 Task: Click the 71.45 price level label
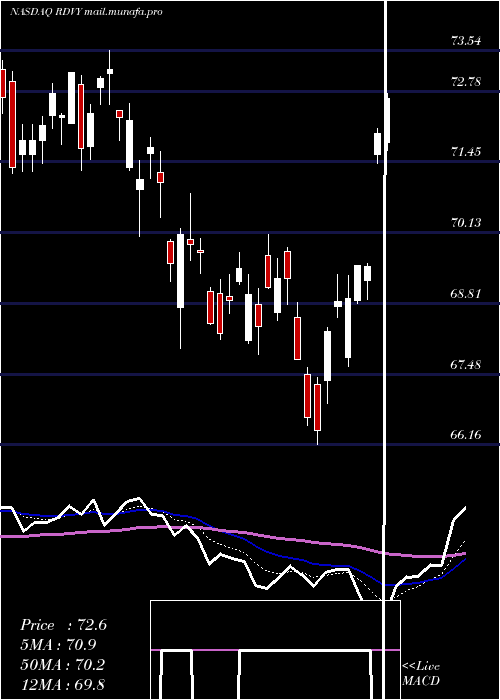pyautogui.click(x=466, y=152)
